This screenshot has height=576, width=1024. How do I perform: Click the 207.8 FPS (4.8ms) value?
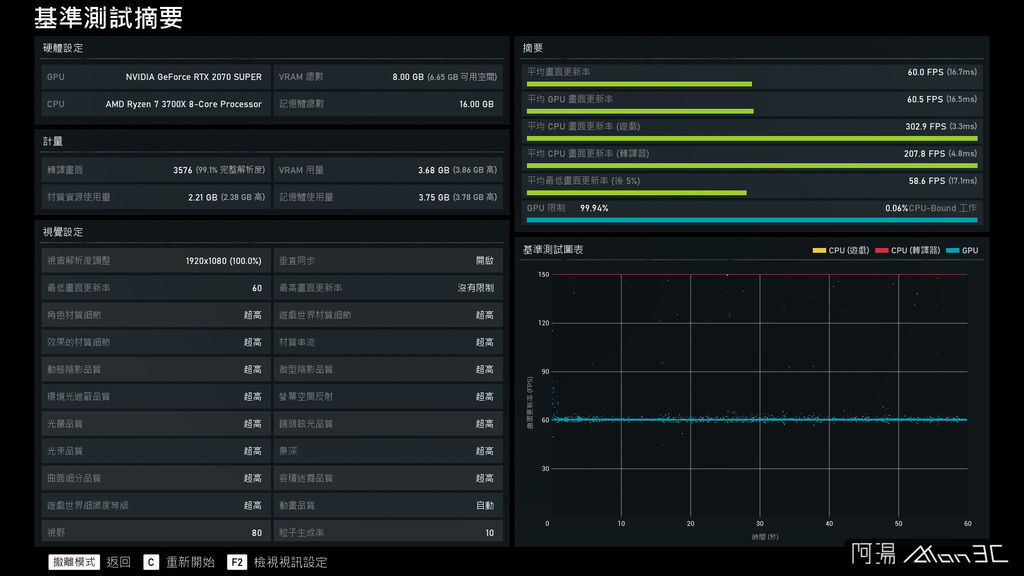940,153
